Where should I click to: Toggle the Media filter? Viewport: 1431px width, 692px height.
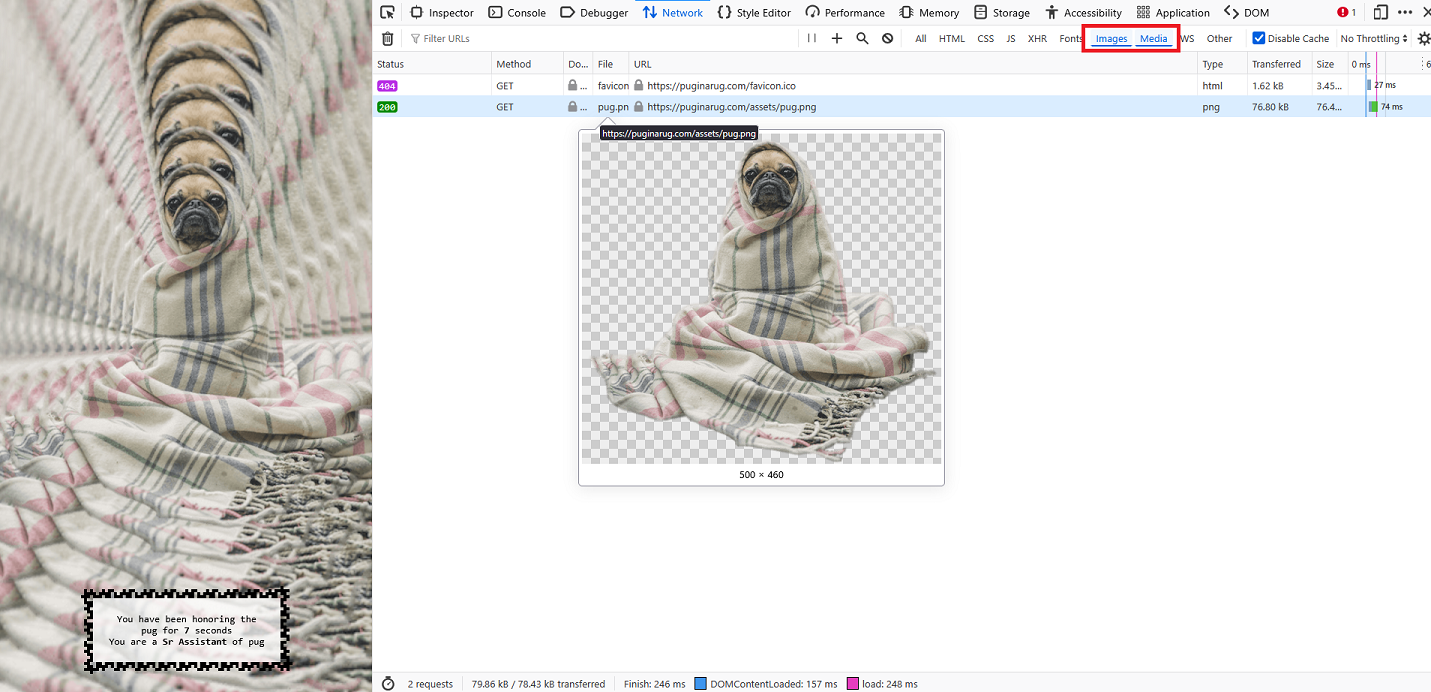pyautogui.click(x=1153, y=39)
